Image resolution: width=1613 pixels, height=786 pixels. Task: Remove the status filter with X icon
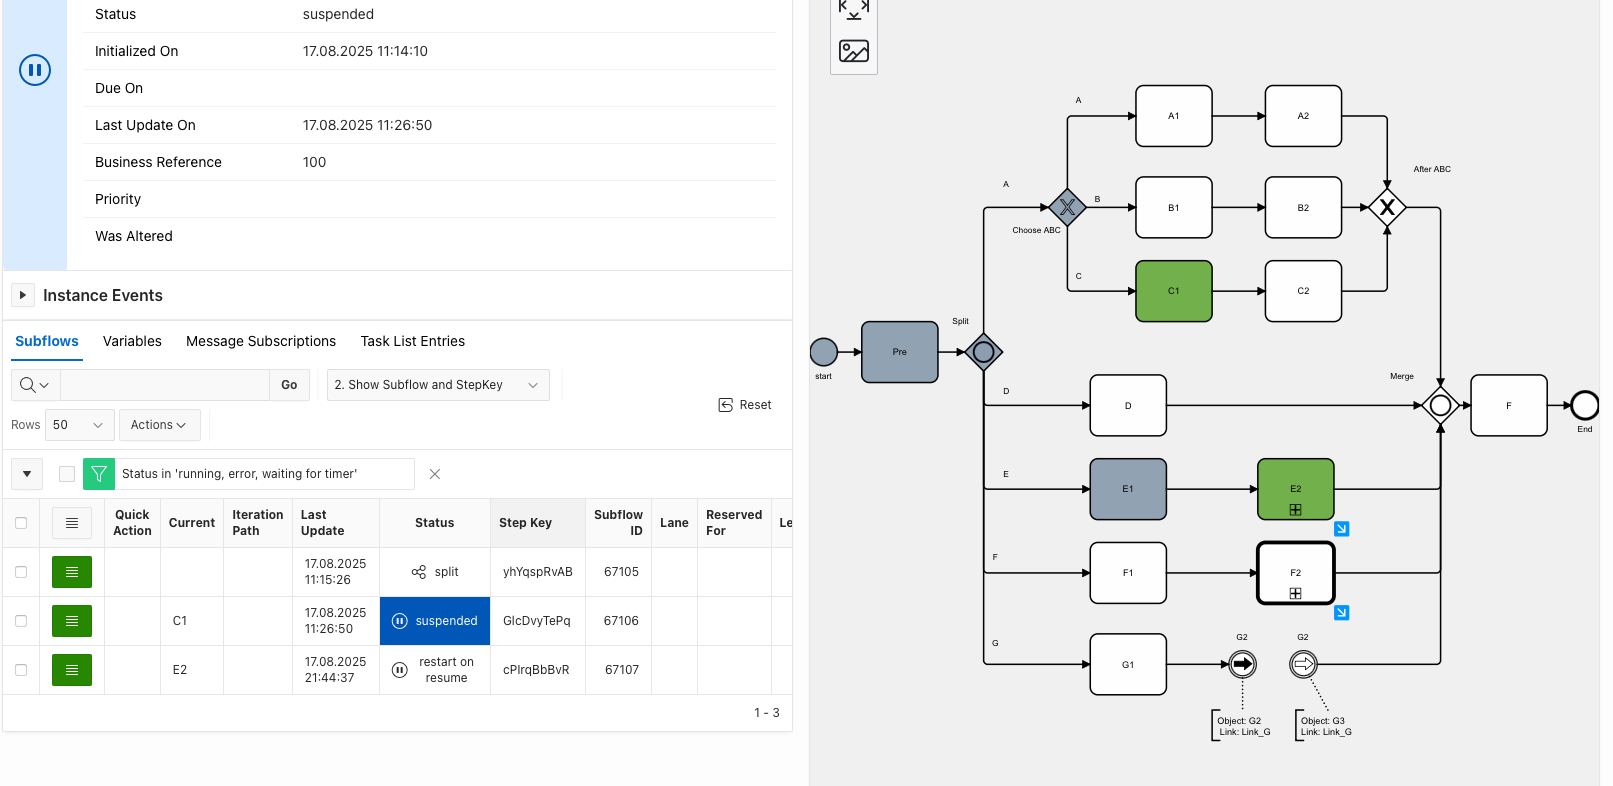click(x=435, y=474)
